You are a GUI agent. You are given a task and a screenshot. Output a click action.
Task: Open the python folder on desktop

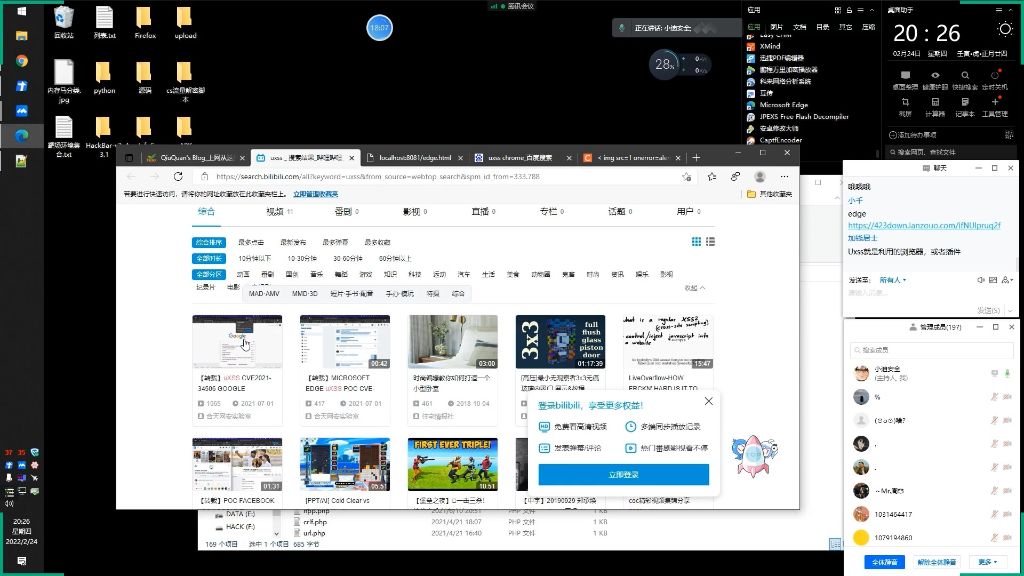click(x=104, y=78)
